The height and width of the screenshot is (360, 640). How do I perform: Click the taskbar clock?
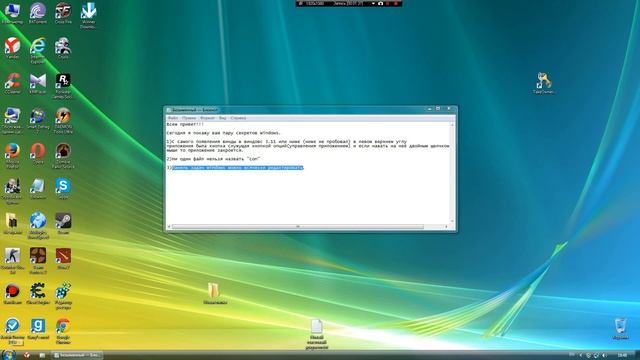pyautogui.click(x=622, y=356)
